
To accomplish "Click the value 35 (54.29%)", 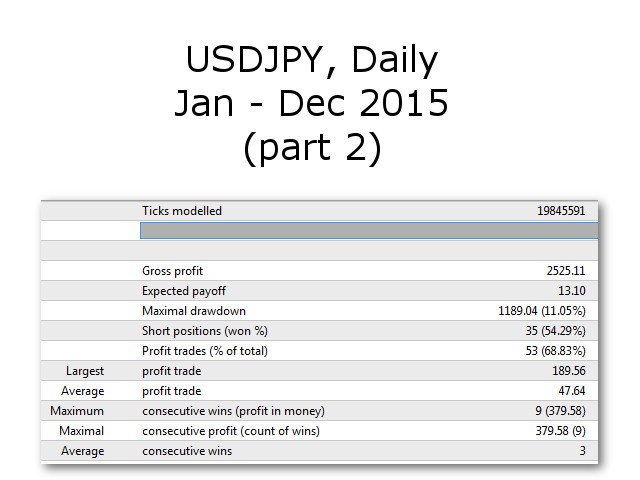I will (x=556, y=331).
